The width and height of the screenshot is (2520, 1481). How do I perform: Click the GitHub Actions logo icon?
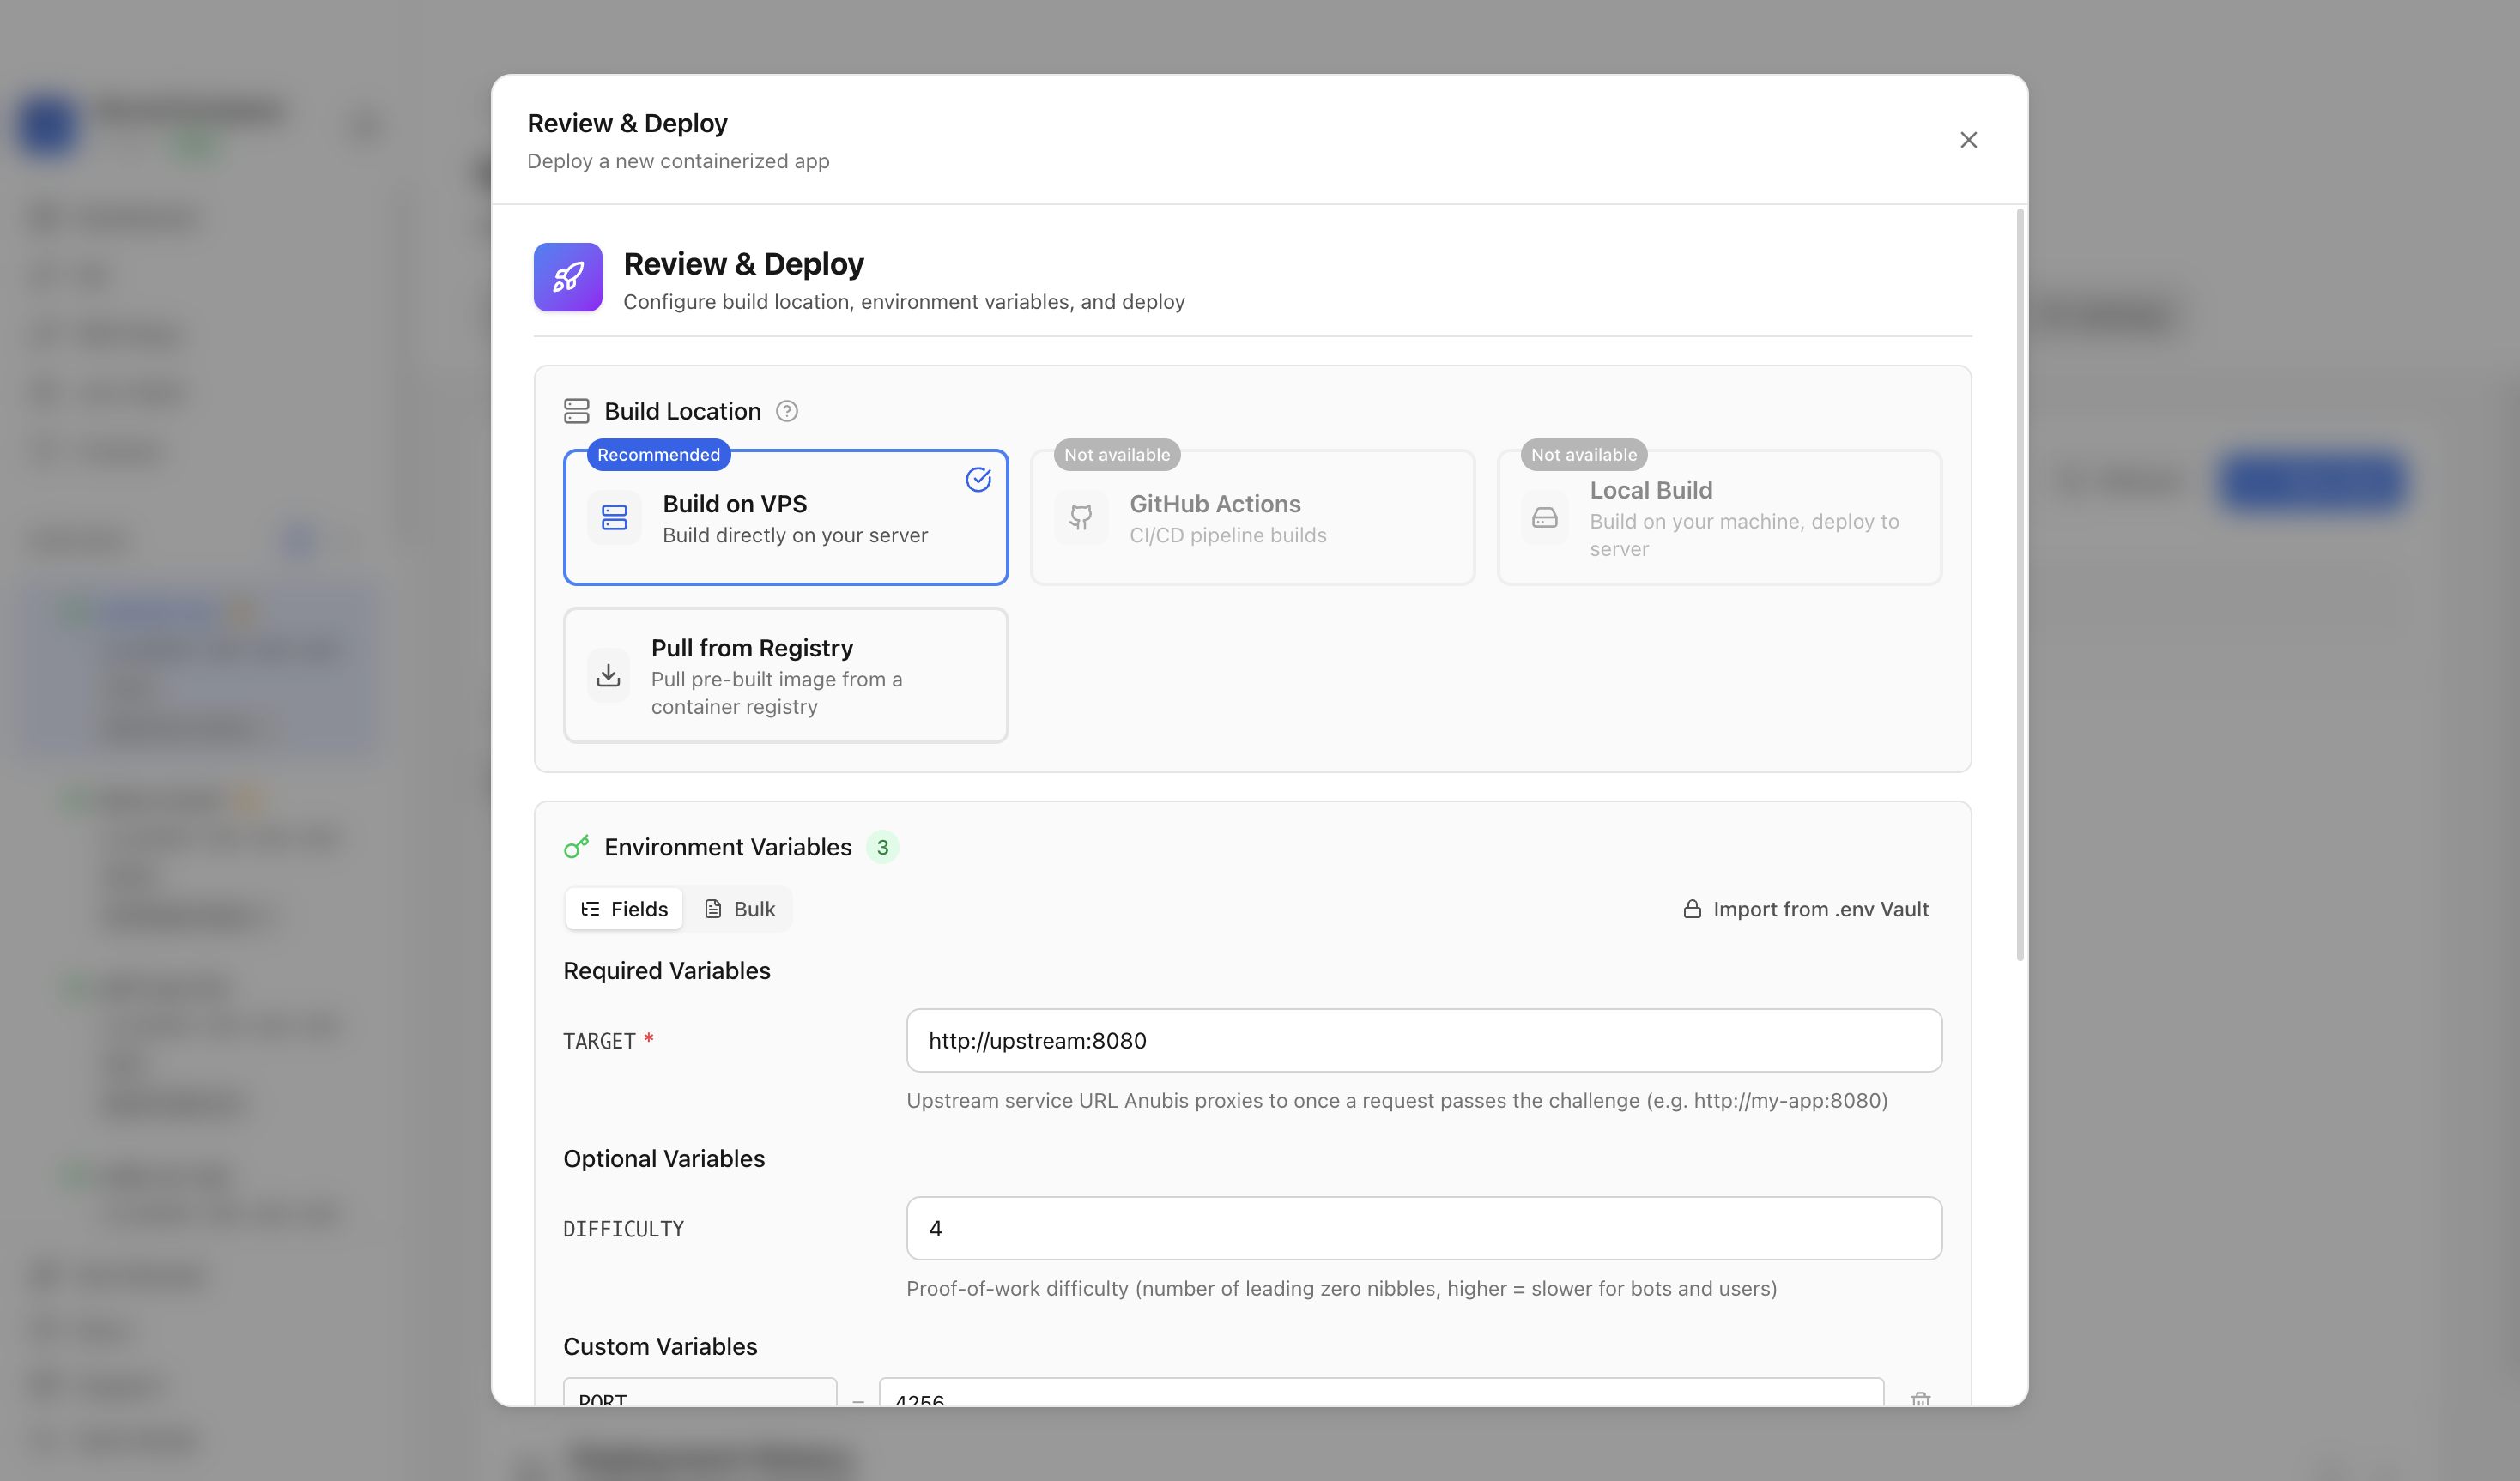point(1081,517)
